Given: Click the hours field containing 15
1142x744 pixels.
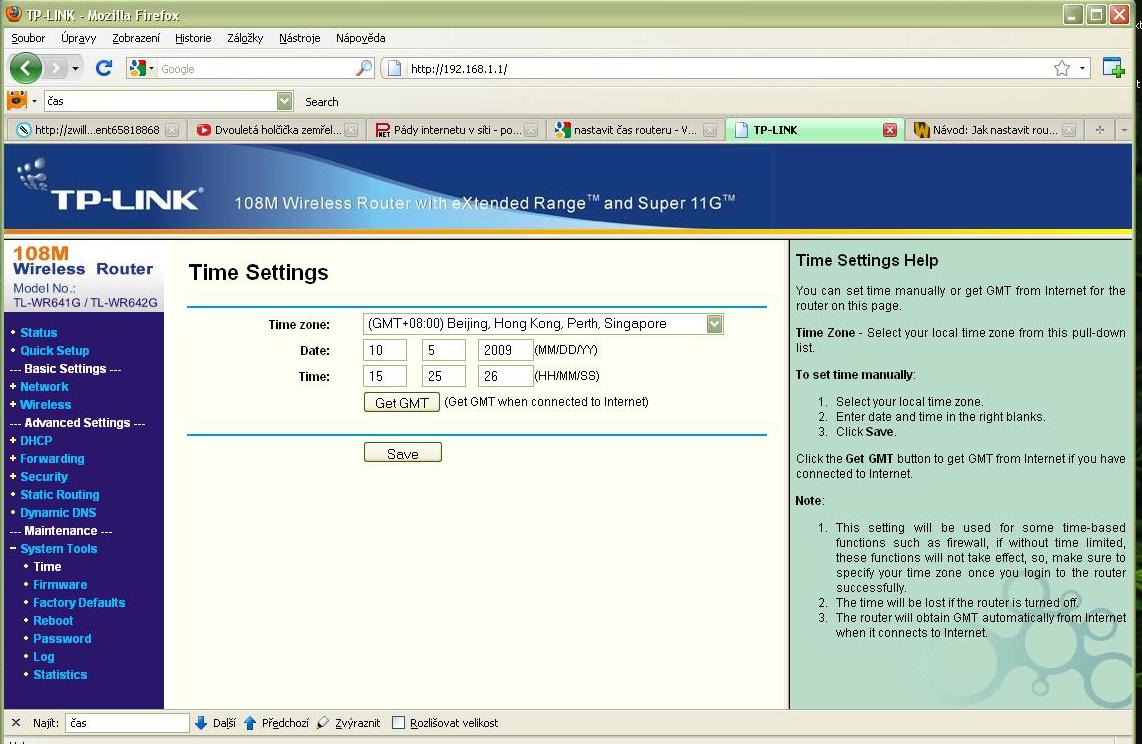Looking at the screenshot, I should pyautogui.click(x=385, y=376).
